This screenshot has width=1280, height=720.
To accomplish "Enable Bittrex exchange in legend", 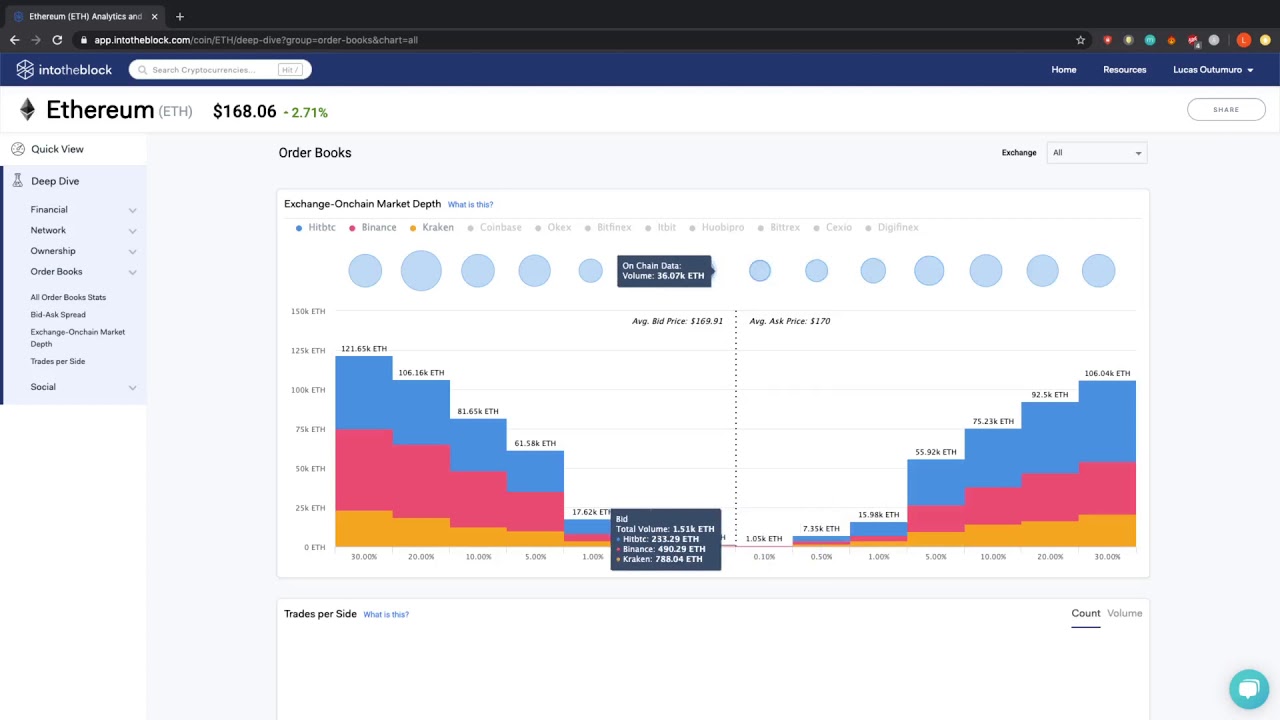I will coord(779,227).
